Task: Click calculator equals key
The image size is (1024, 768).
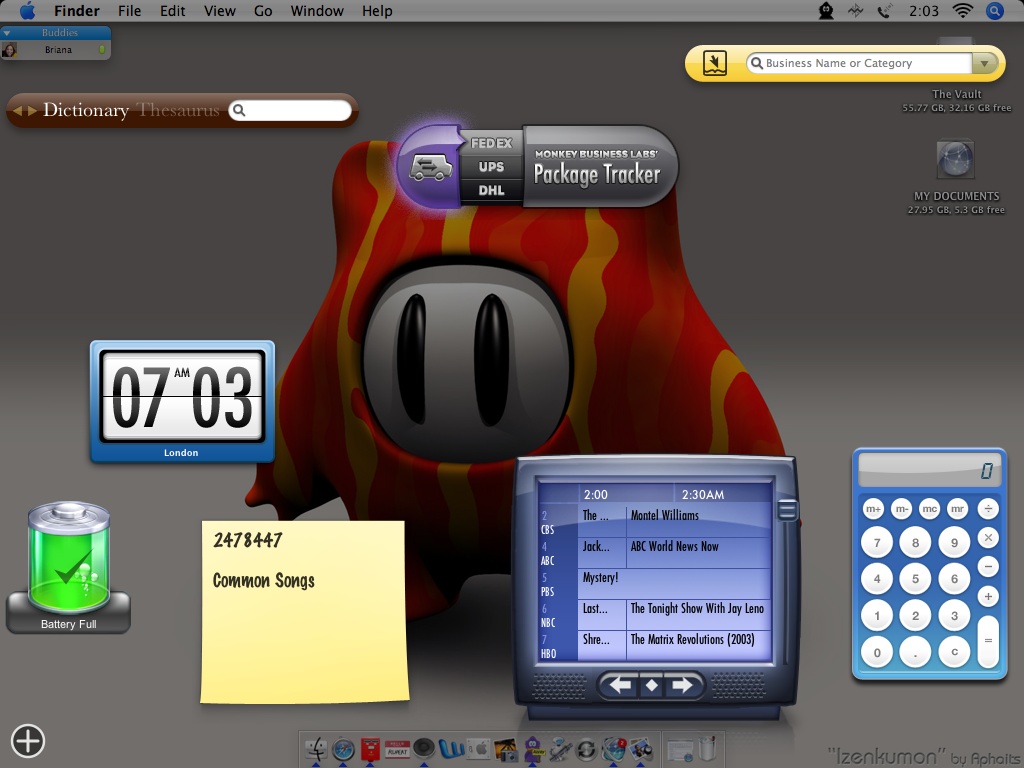Action: (x=988, y=641)
